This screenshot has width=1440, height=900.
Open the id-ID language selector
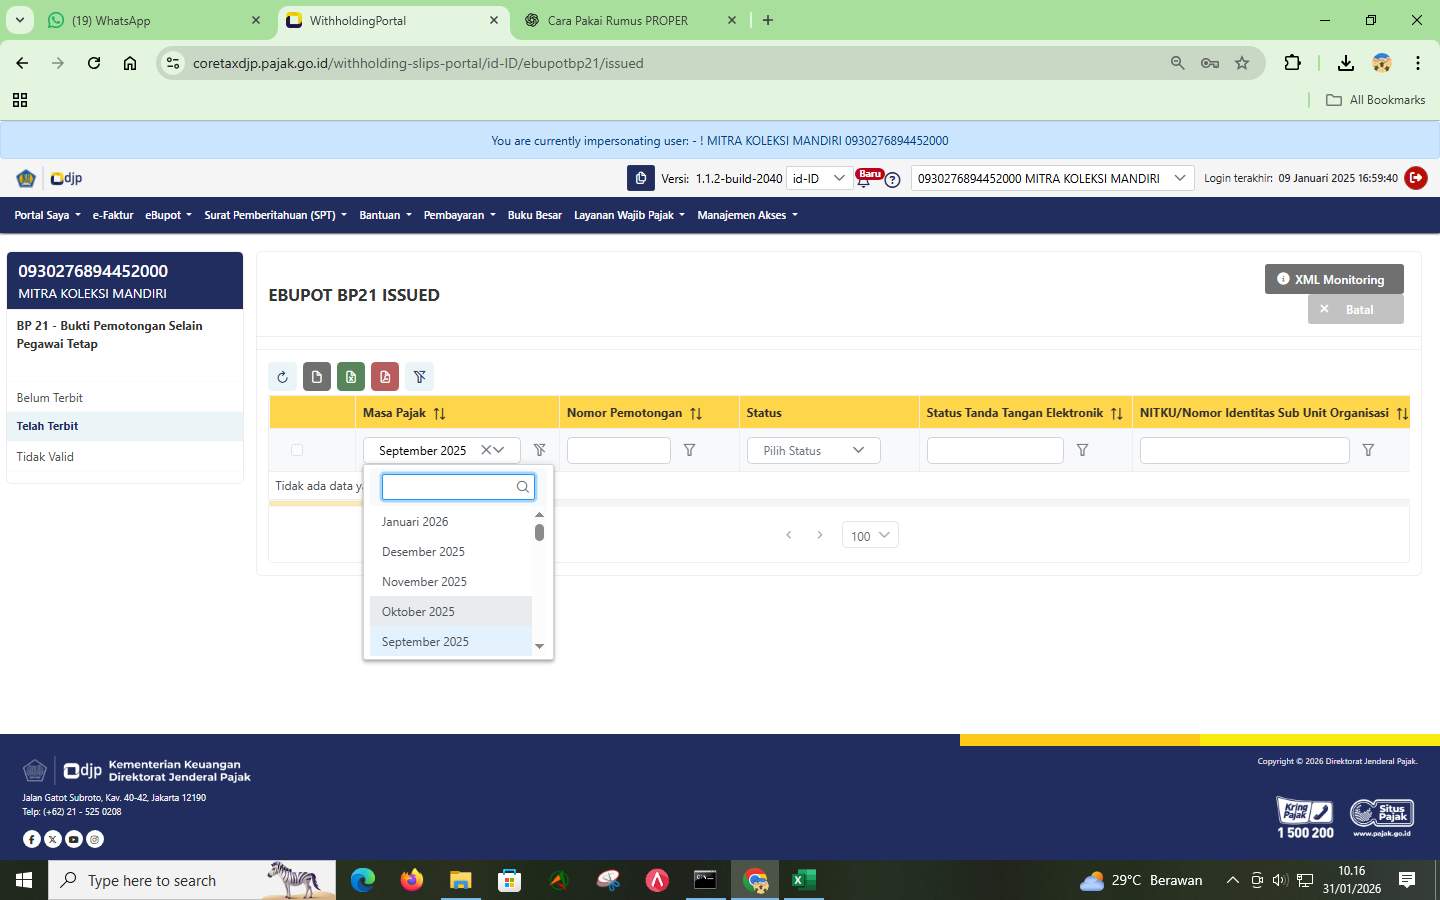818,178
